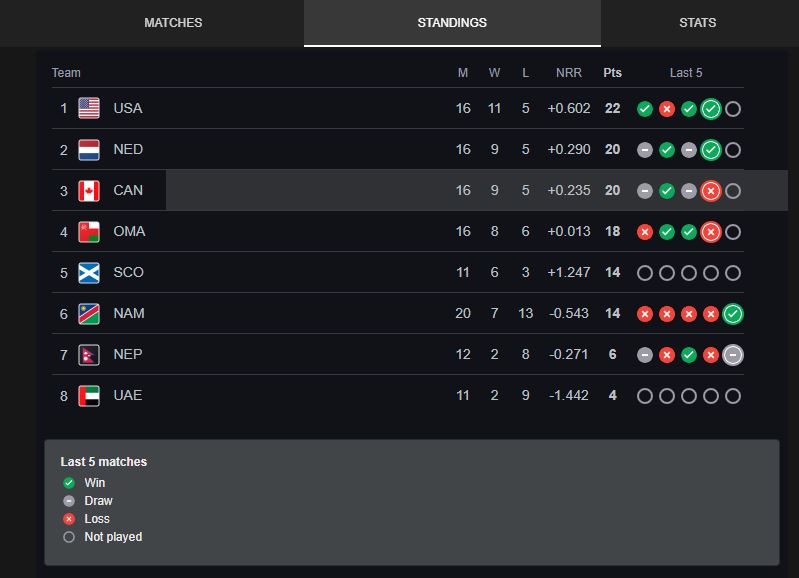Screen dimensions: 799x578
Task: Click Canada's highlighted latest loss indicator
Action: click(x=711, y=191)
